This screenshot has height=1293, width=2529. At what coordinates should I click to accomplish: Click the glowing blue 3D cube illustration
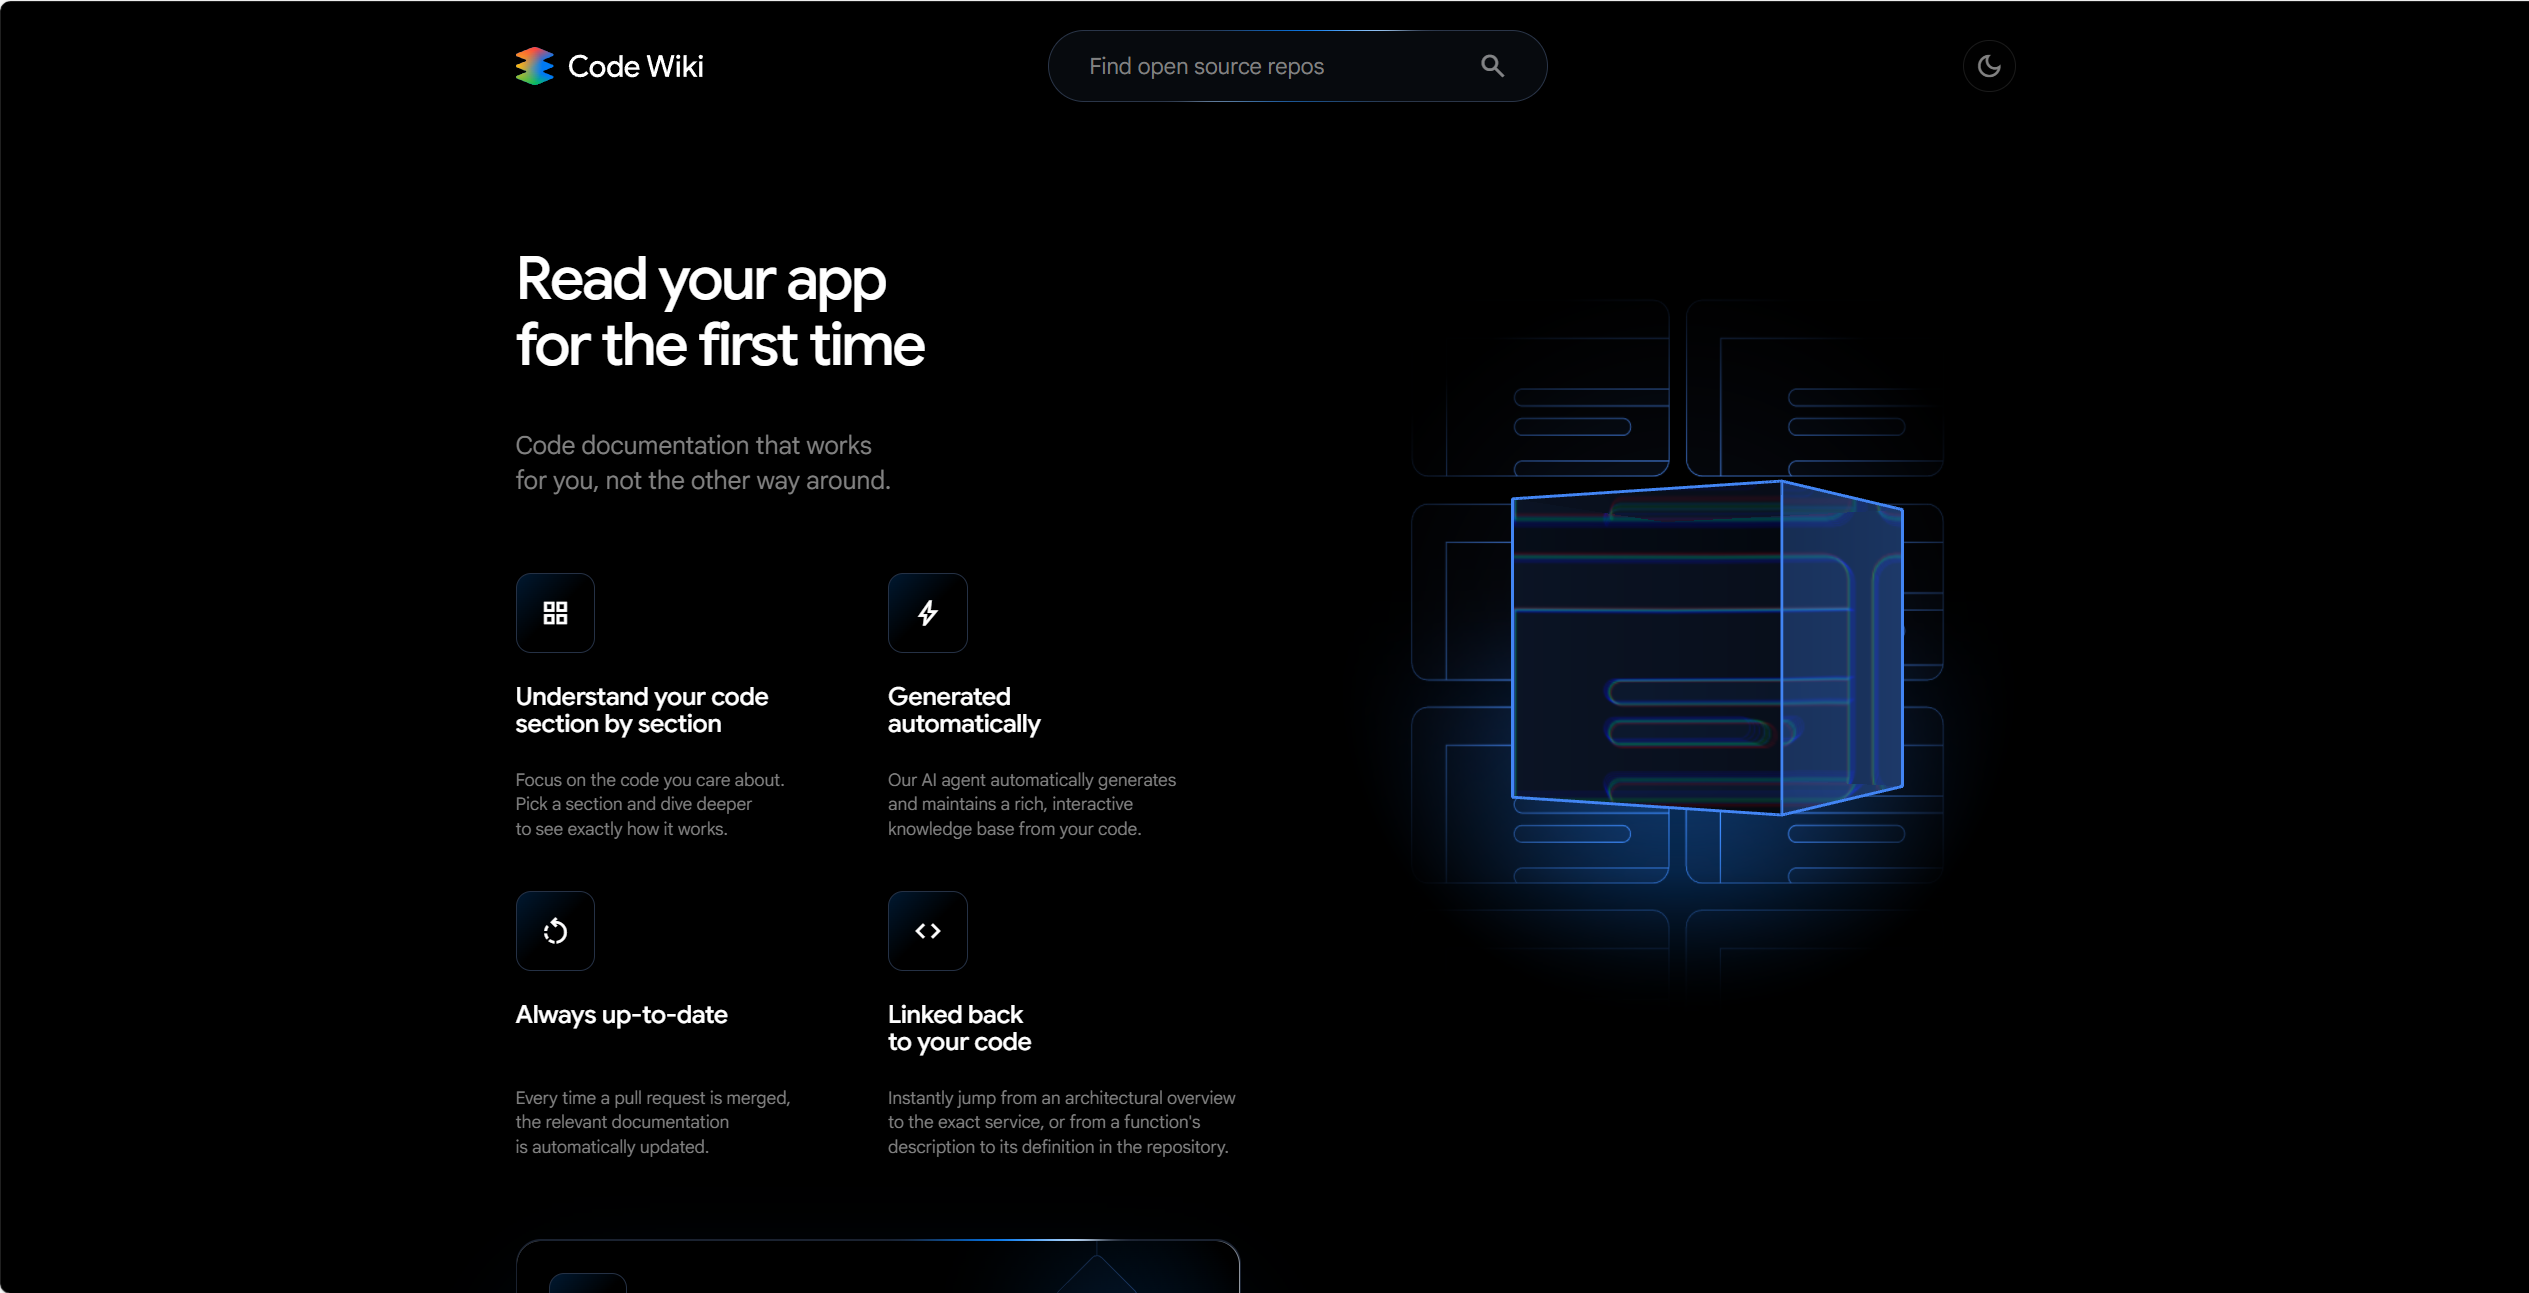[1706, 648]
